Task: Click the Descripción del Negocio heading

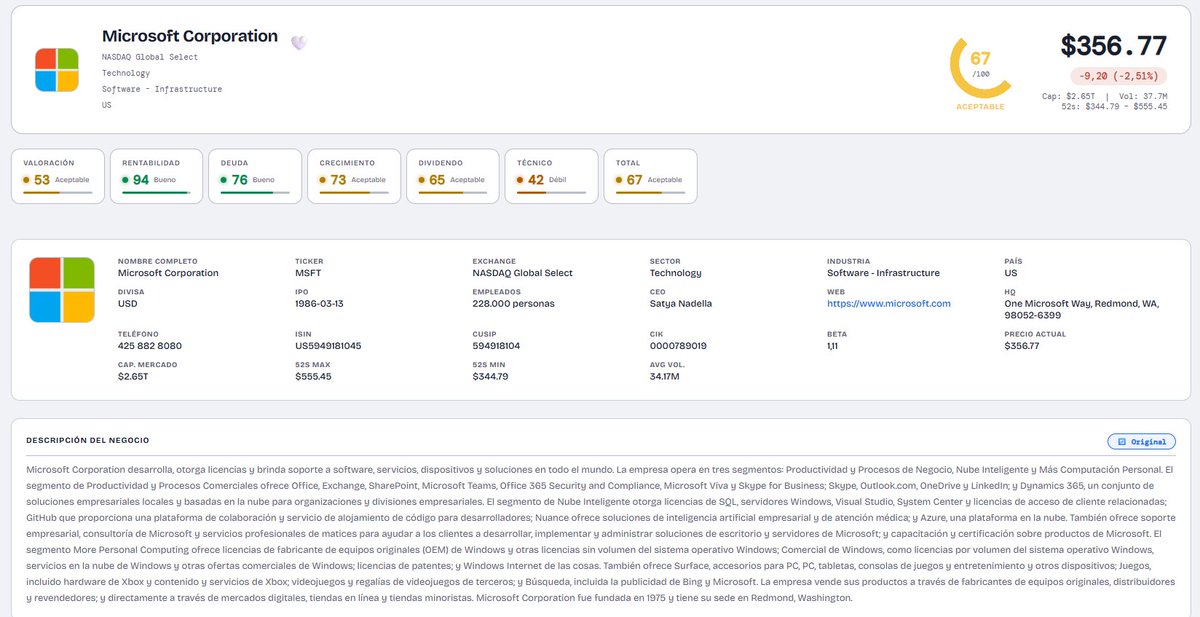Action: [88, 440]
